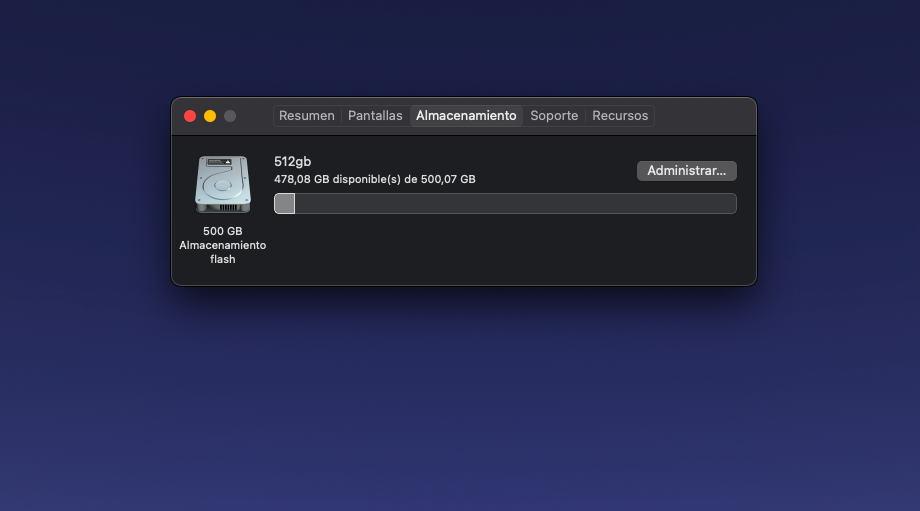920x511 pixels.
Task: Select the Almacenamiento tab
Action: [466, 116]
